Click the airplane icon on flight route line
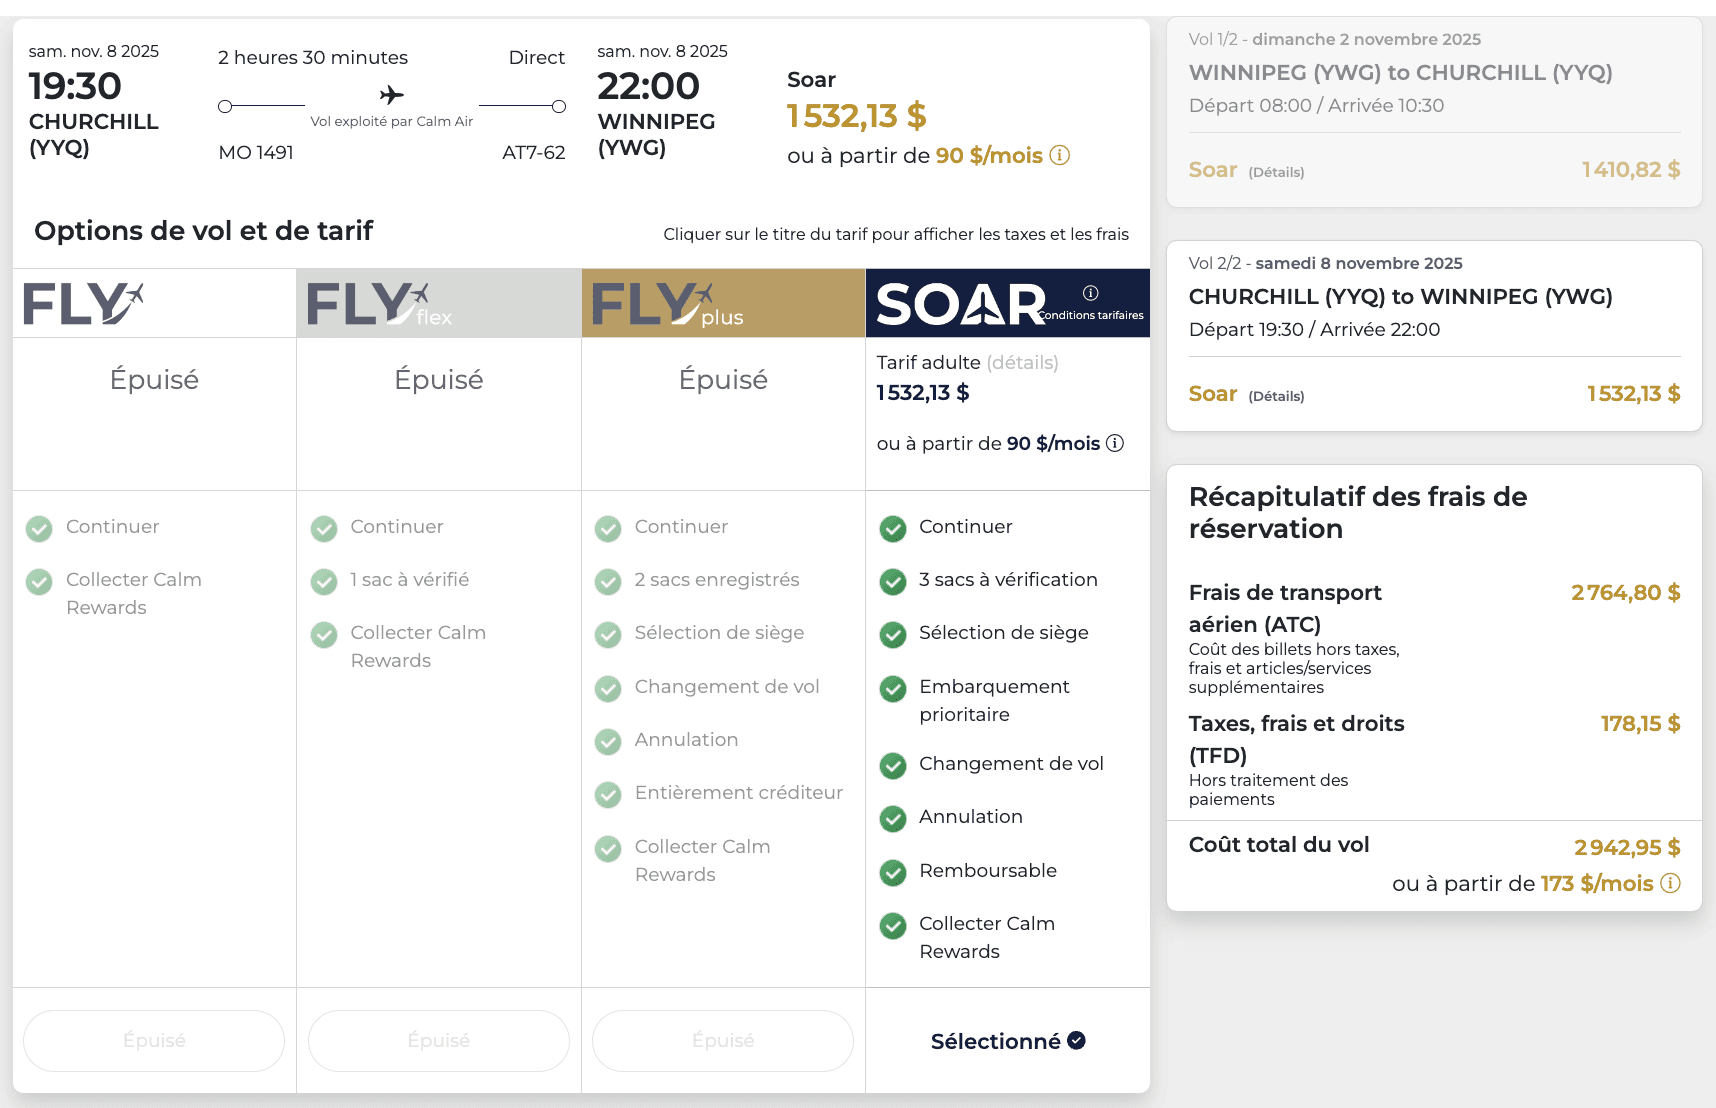The width and height of the screenshot is (1716, 1108). (x=392, y=95)
